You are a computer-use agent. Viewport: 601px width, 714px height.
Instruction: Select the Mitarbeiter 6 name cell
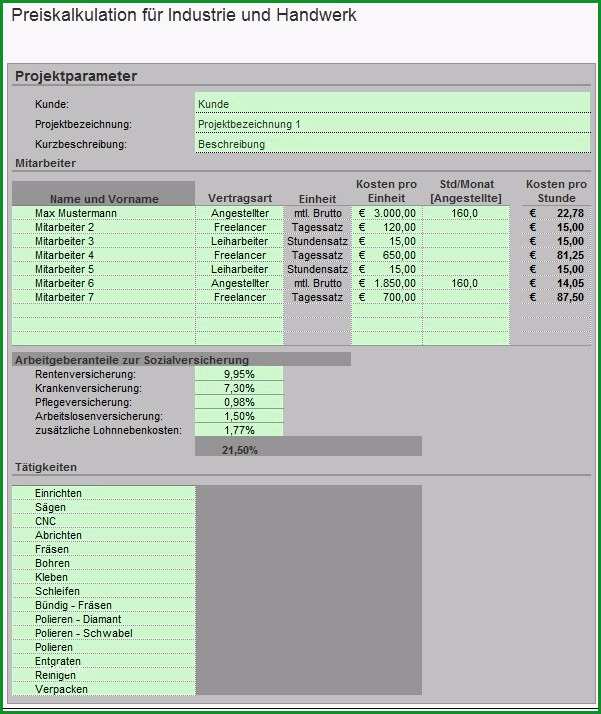point(103,283)
